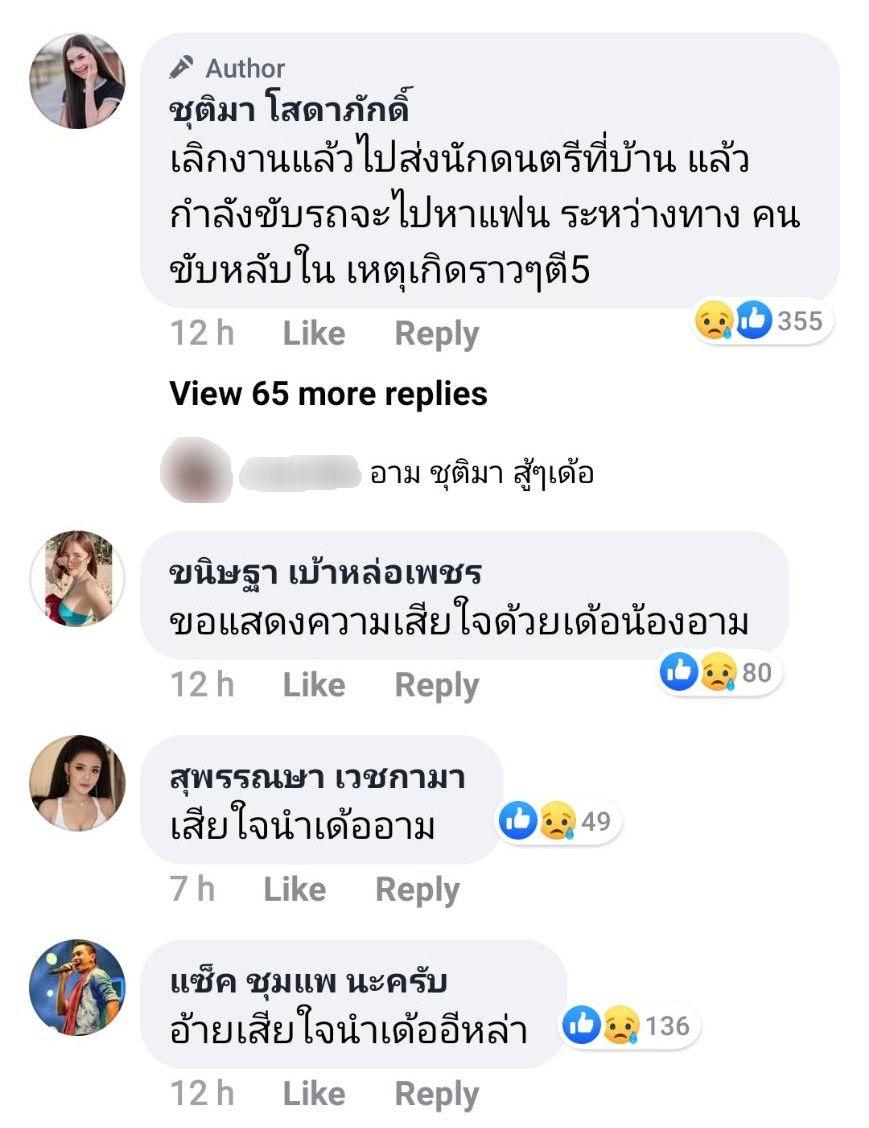Open ชุติมา โสดาภักดิ์ profile picture
The width and height of the screenshot is (869, 1128).
77,81
